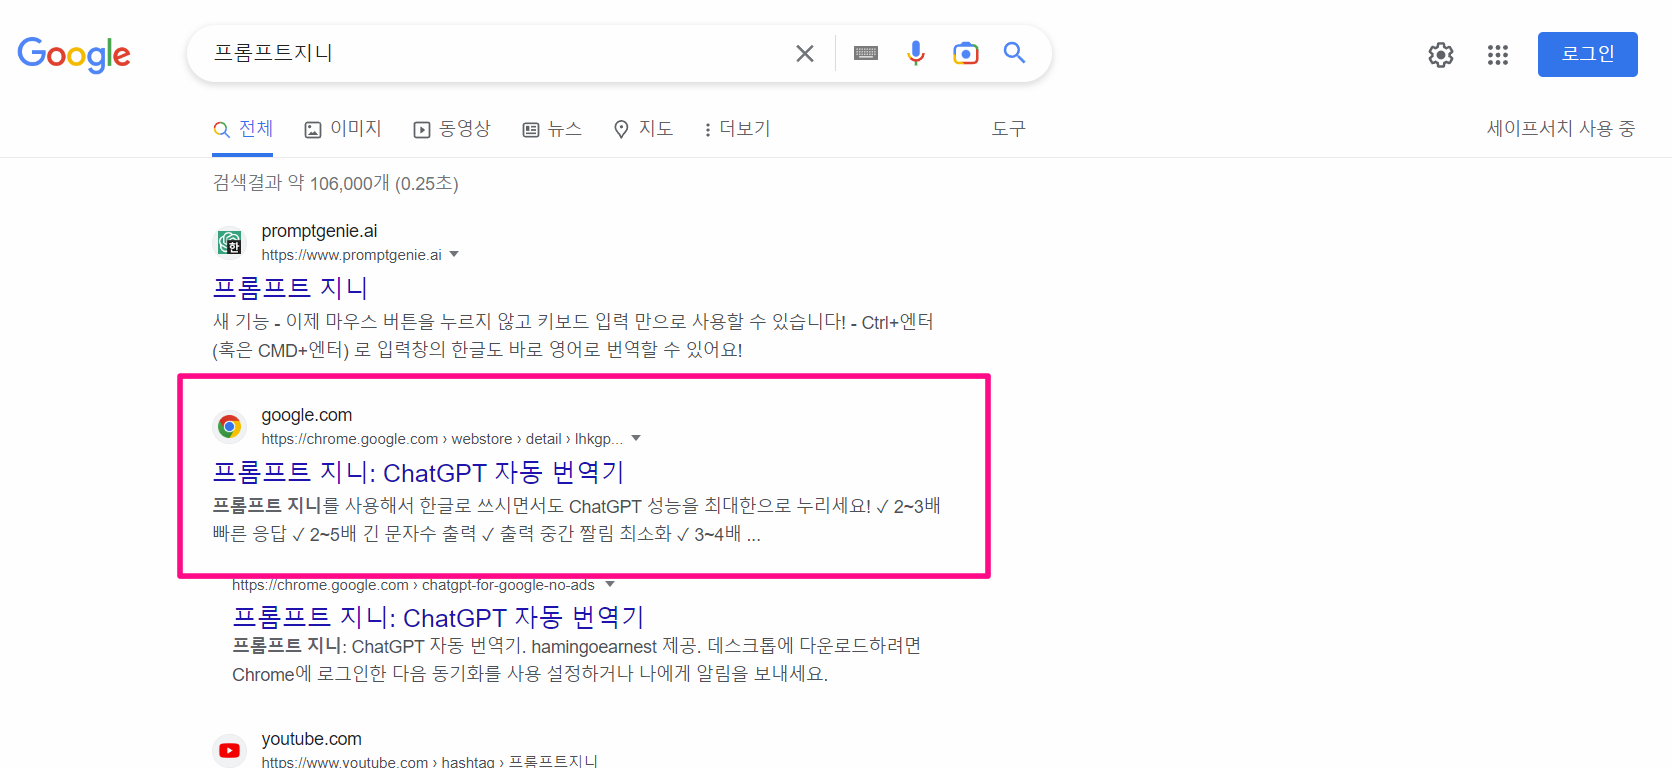Open 세이프서치 사용 중 settings
The image size is (1672, 768).
click(1561, 129)
